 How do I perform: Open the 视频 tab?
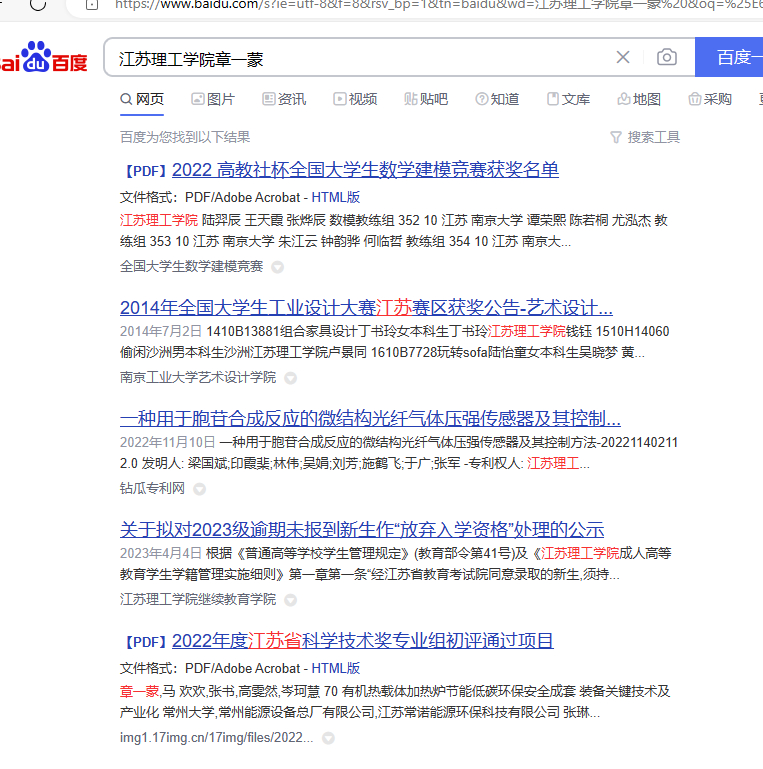355,100
